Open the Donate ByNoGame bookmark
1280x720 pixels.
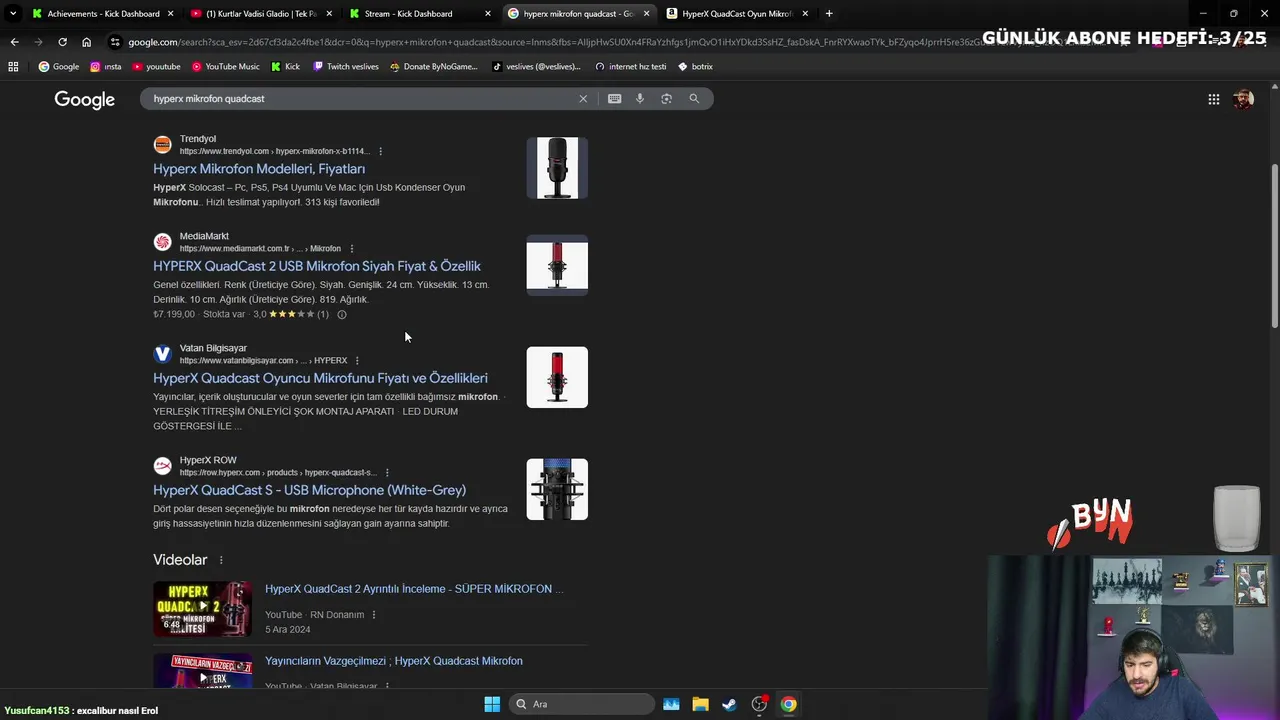pyautogui.click(x=434, y=66)
